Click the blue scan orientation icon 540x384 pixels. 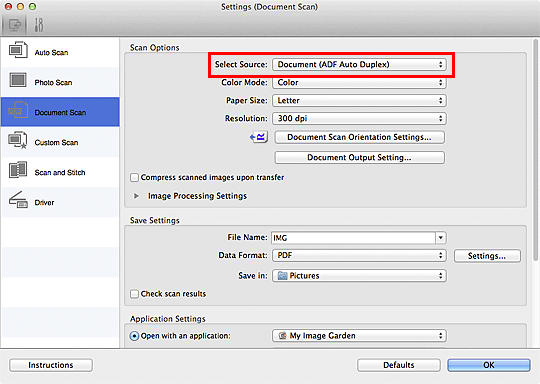[259, 137]
